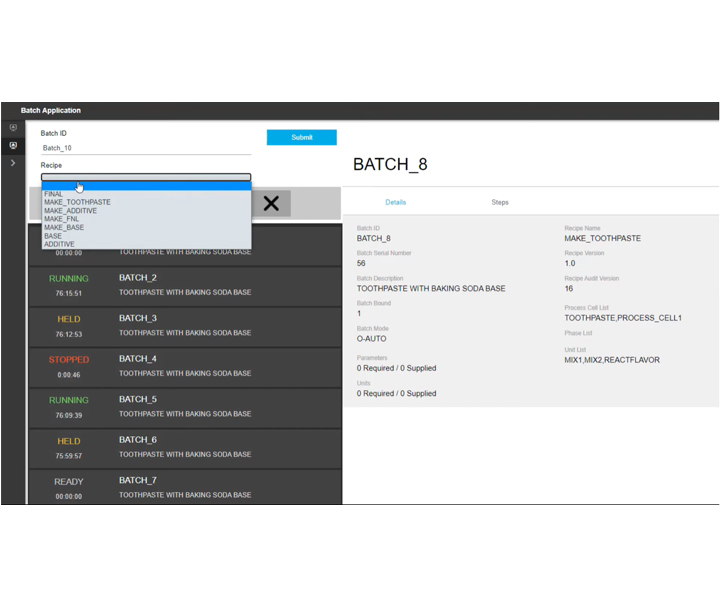The width and height of the screenshot is (720, 607).
Task: Select the highlighted second sidebar icon
Action: pos(13,146)
